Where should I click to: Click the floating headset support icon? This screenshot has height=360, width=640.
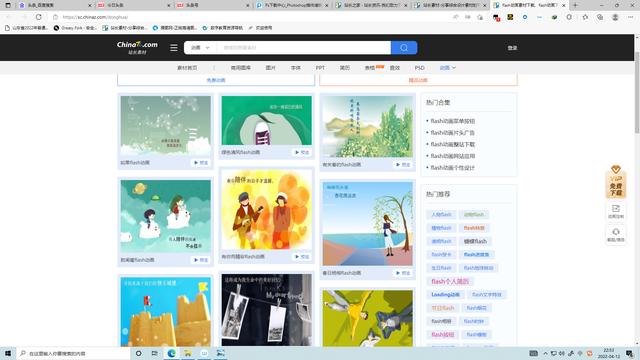[x=616, y=234]
